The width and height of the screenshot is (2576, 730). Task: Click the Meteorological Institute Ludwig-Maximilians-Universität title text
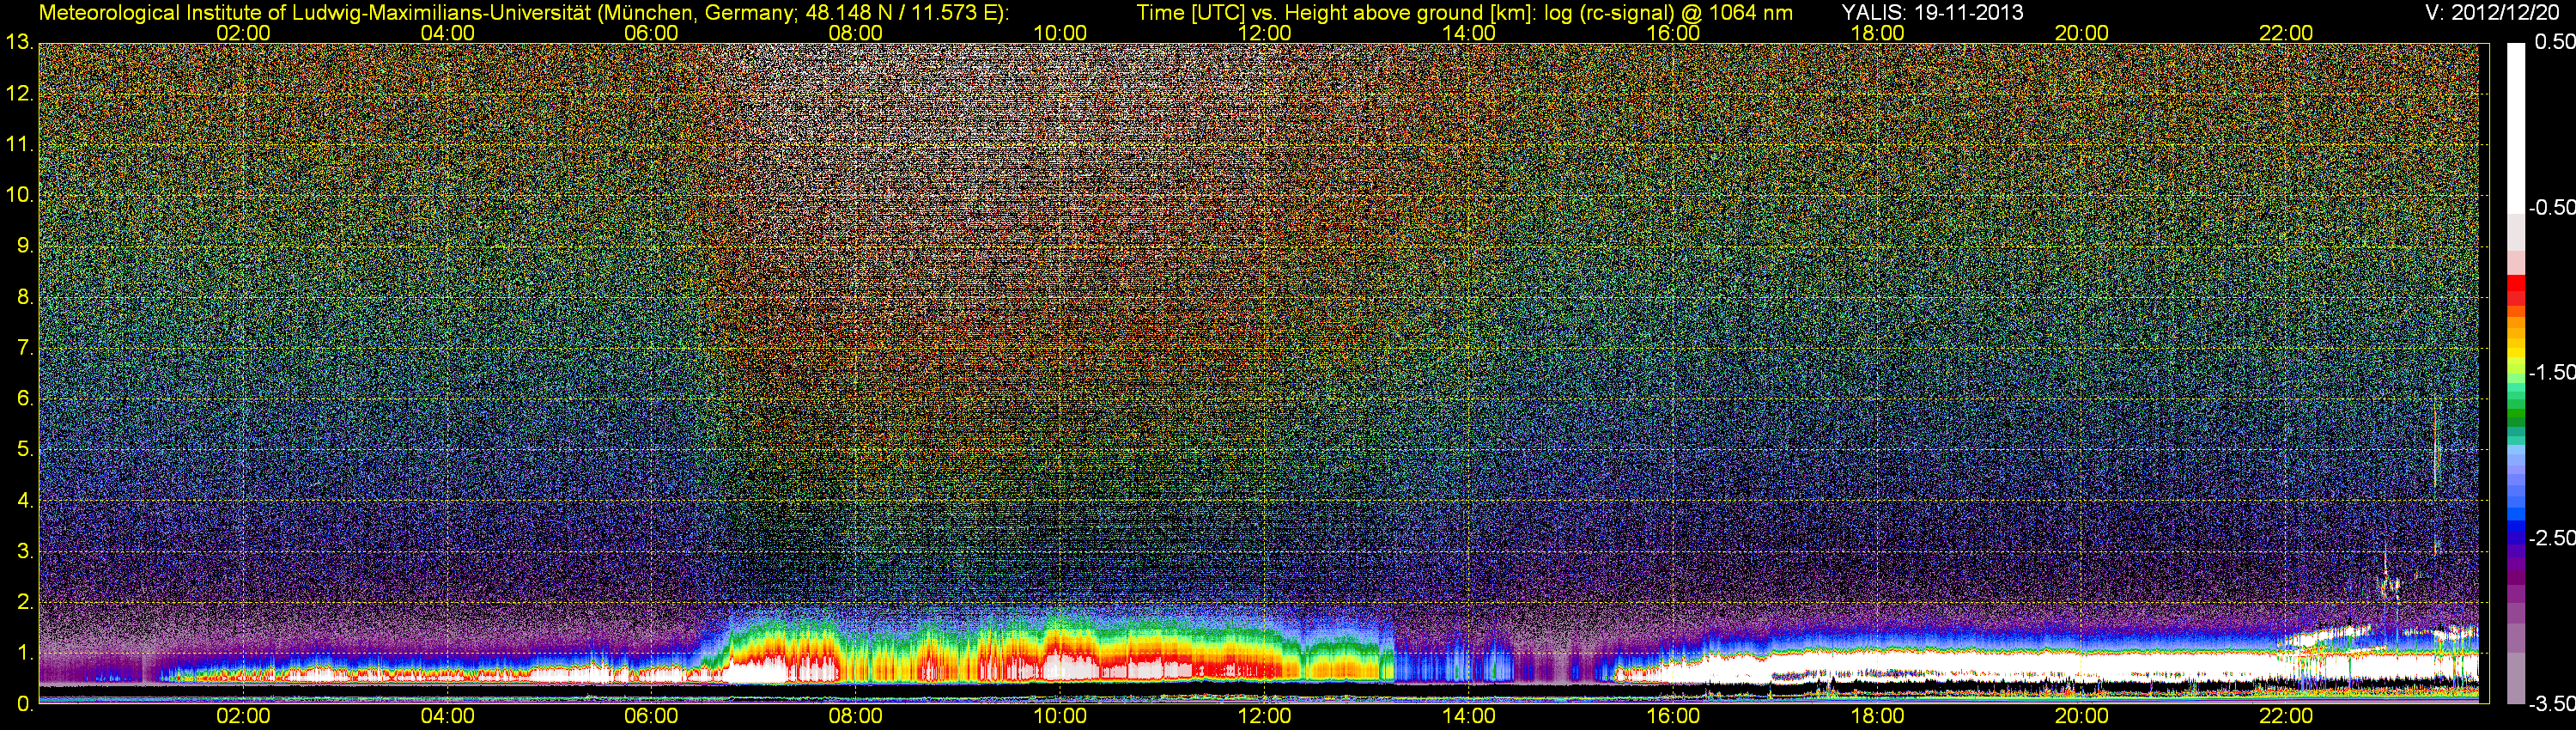523,12
